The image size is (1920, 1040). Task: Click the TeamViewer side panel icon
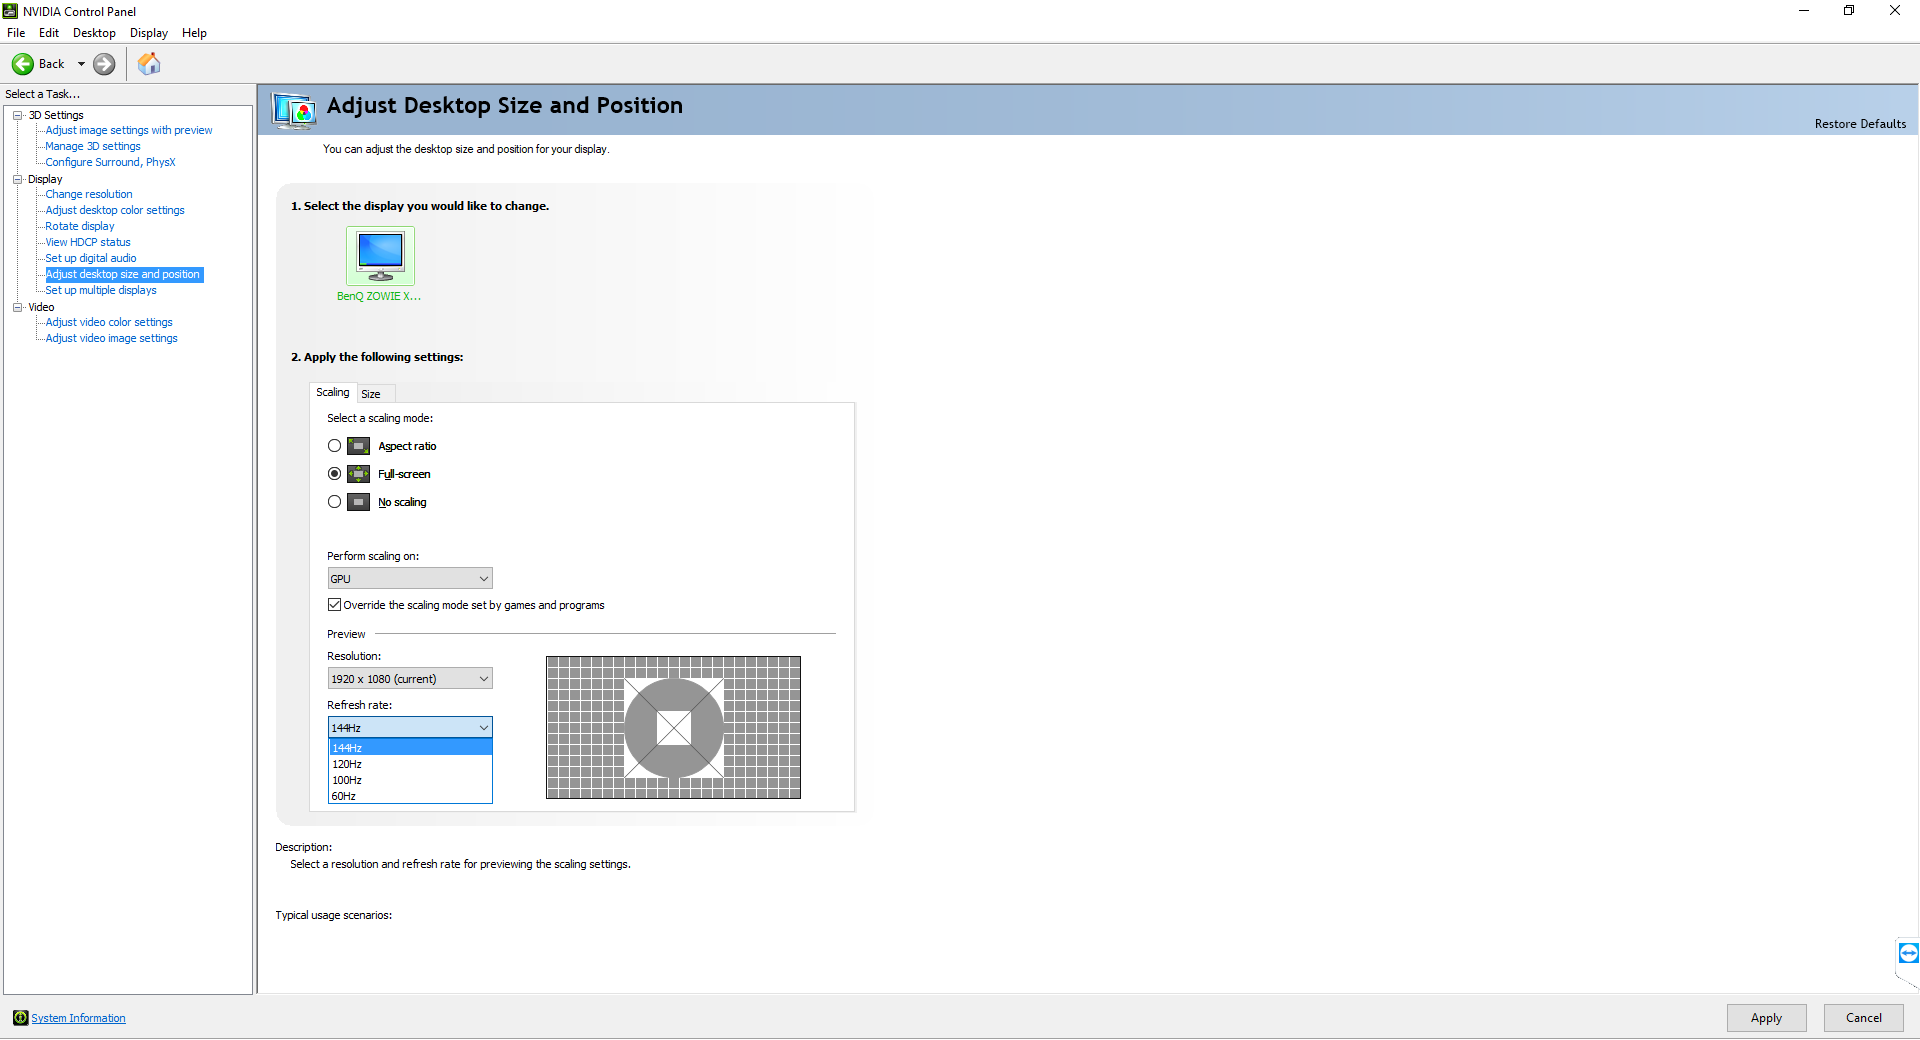[x=1908, y=952]
